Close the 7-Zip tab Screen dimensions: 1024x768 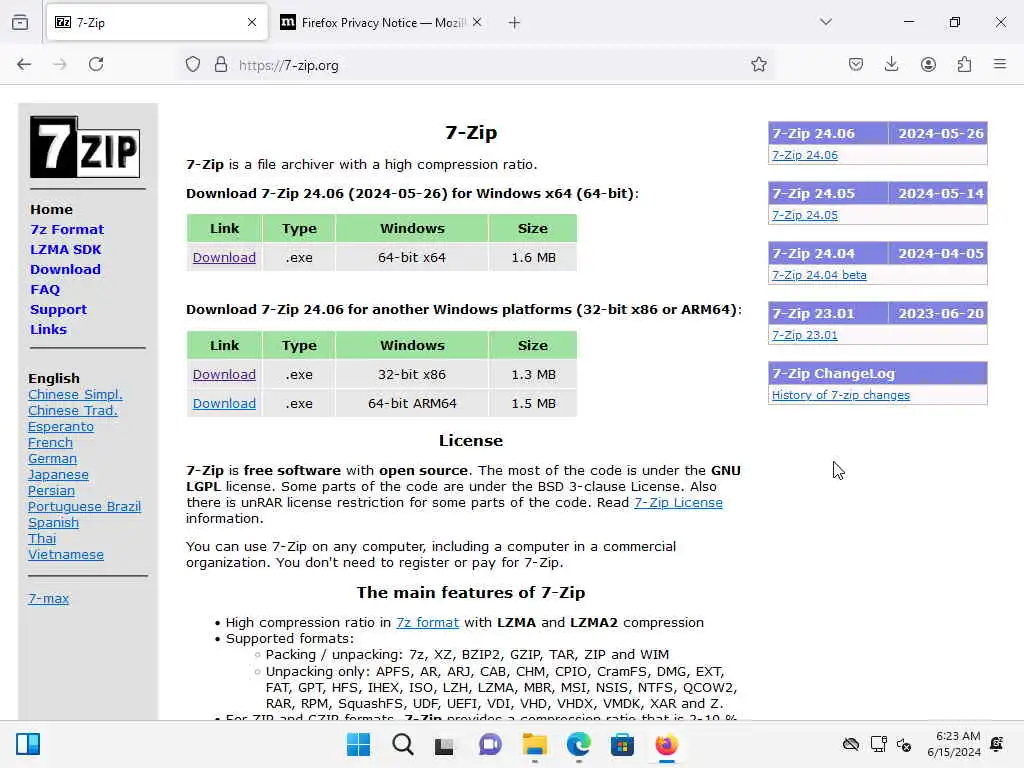click(252, 23)
